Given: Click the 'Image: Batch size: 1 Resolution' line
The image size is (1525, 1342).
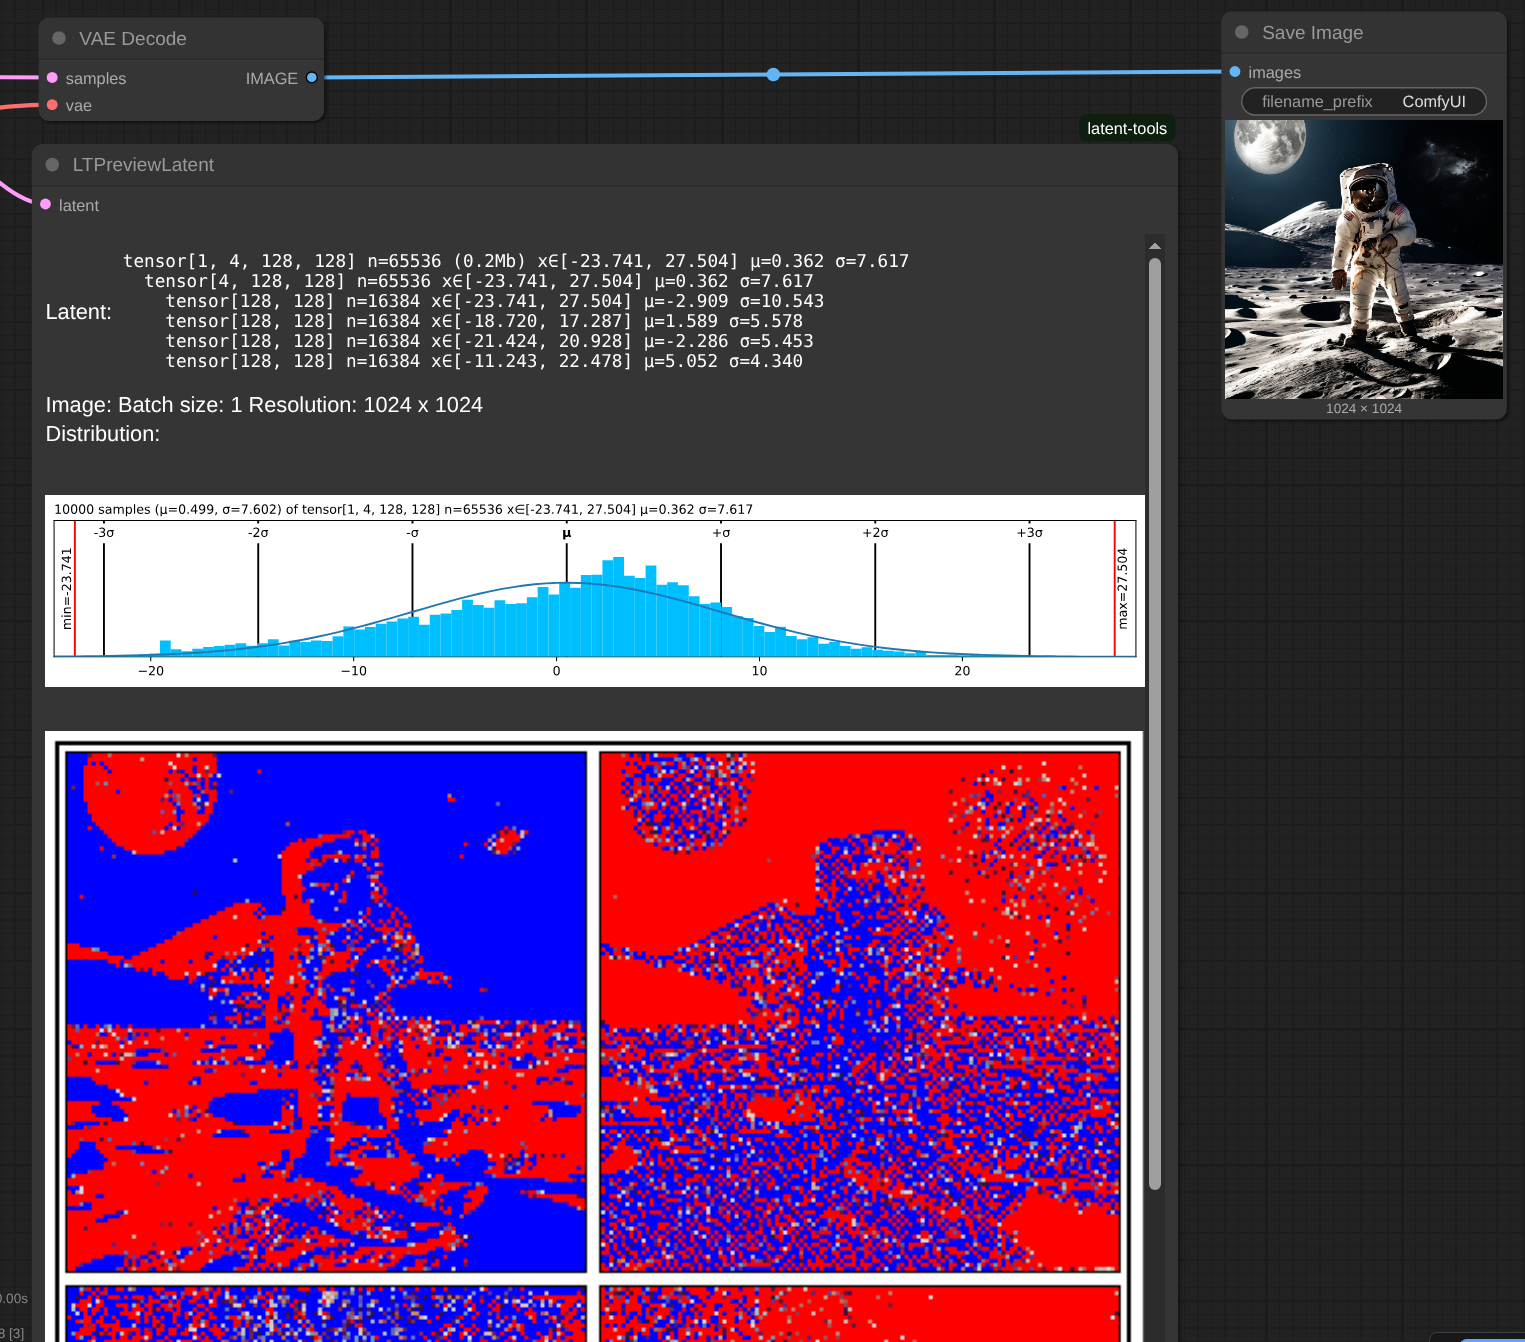Looking at the screenshot, I should tap(264, 405).
